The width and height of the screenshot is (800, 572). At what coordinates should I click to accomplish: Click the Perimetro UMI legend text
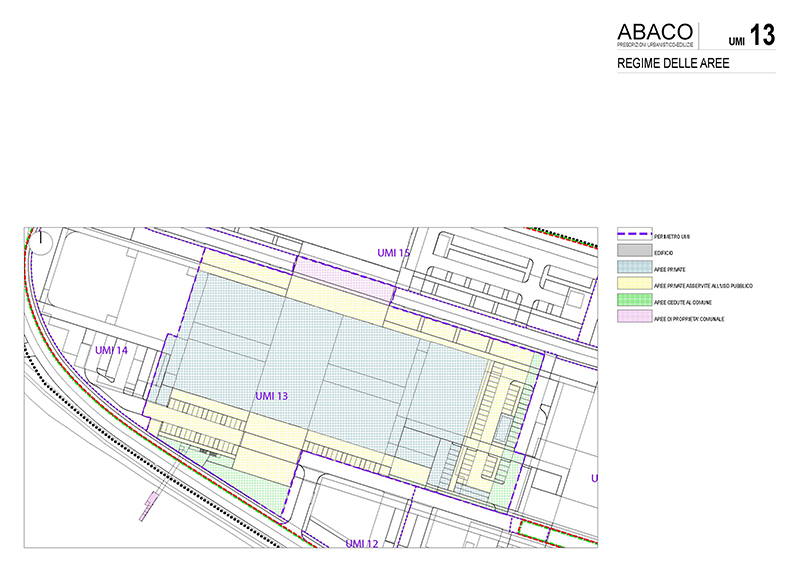point(673,237)
